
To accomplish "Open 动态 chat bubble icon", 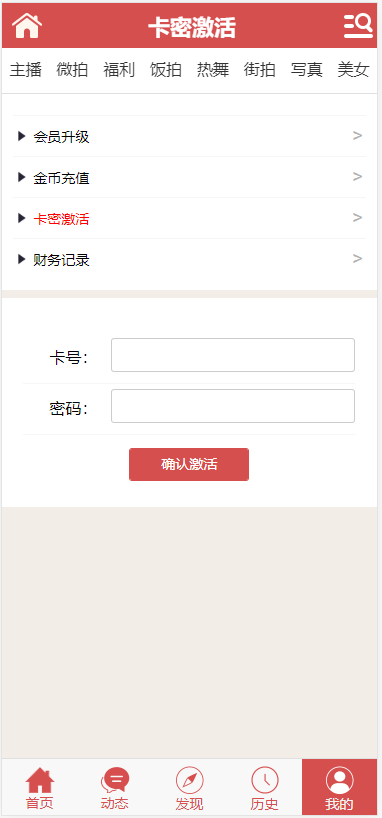I will tap(115, 781).
